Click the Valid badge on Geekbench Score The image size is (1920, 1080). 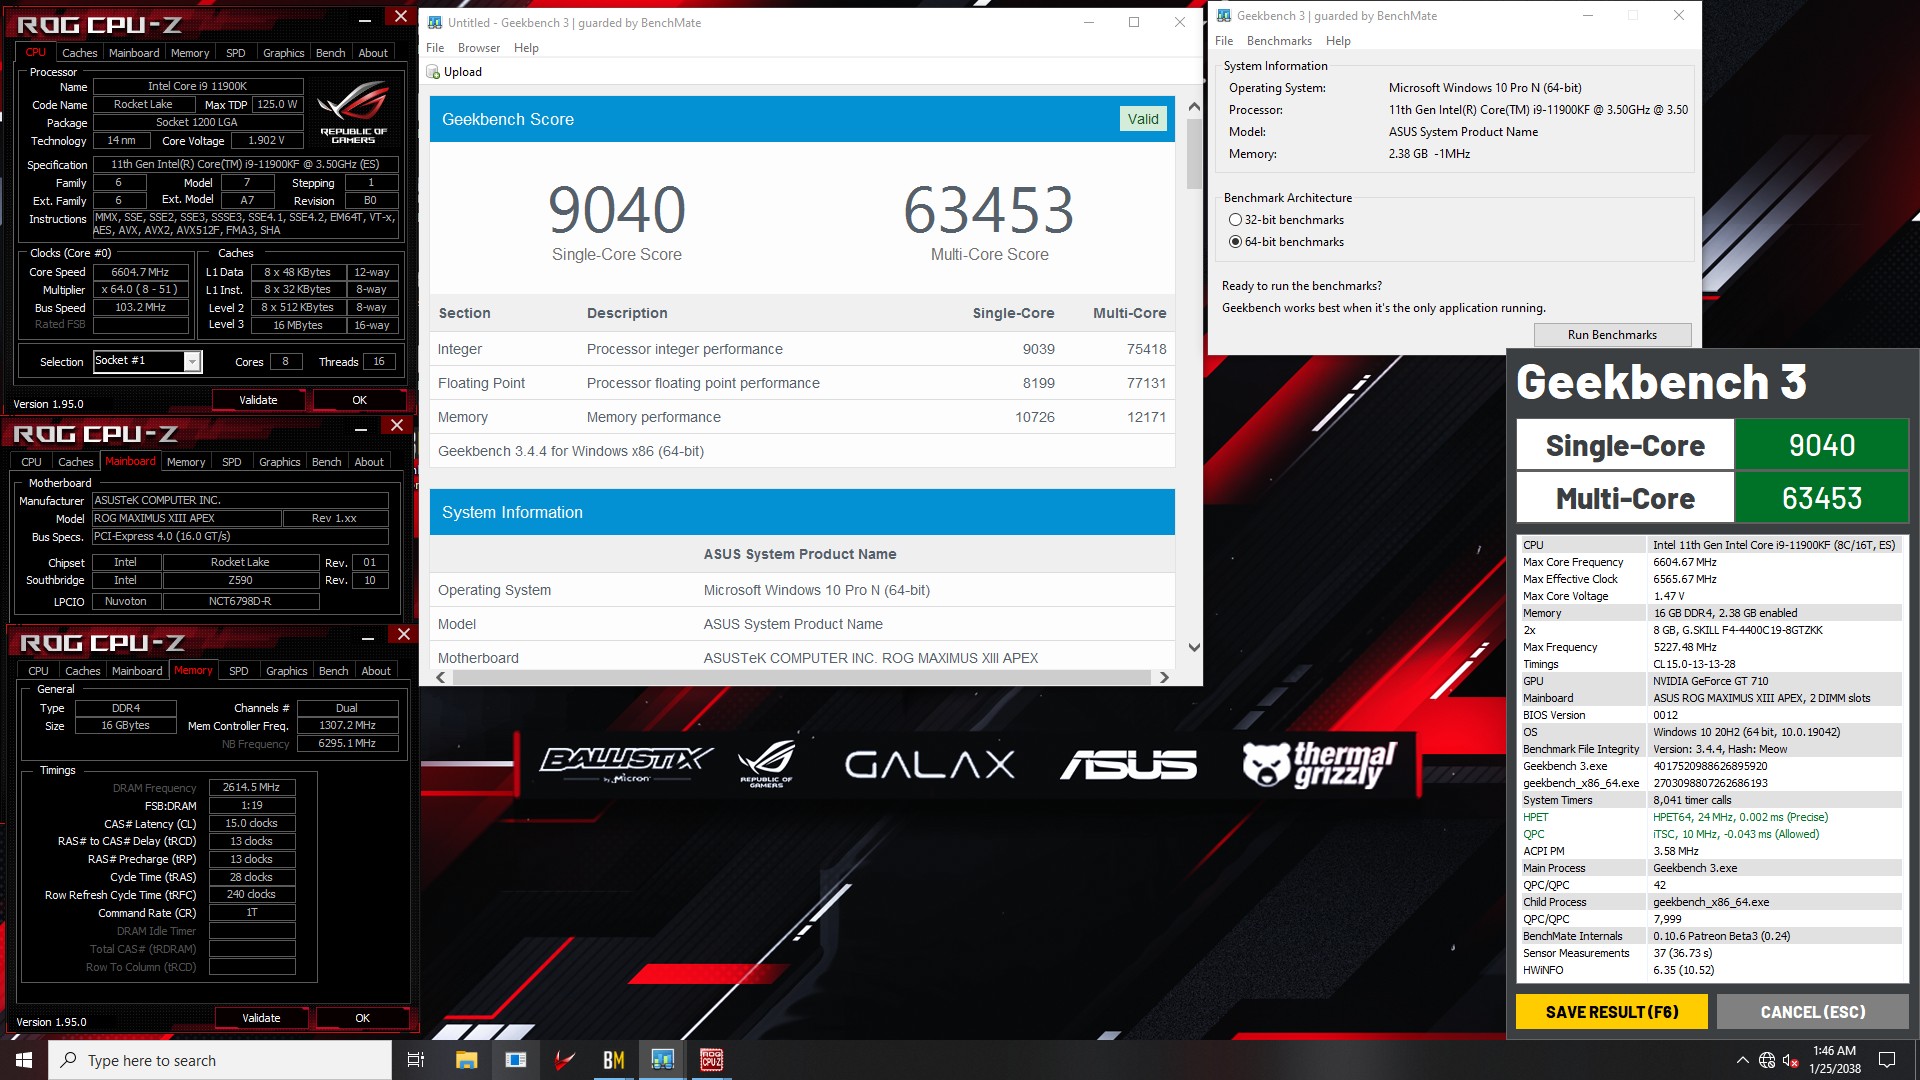coord(1143,119)
